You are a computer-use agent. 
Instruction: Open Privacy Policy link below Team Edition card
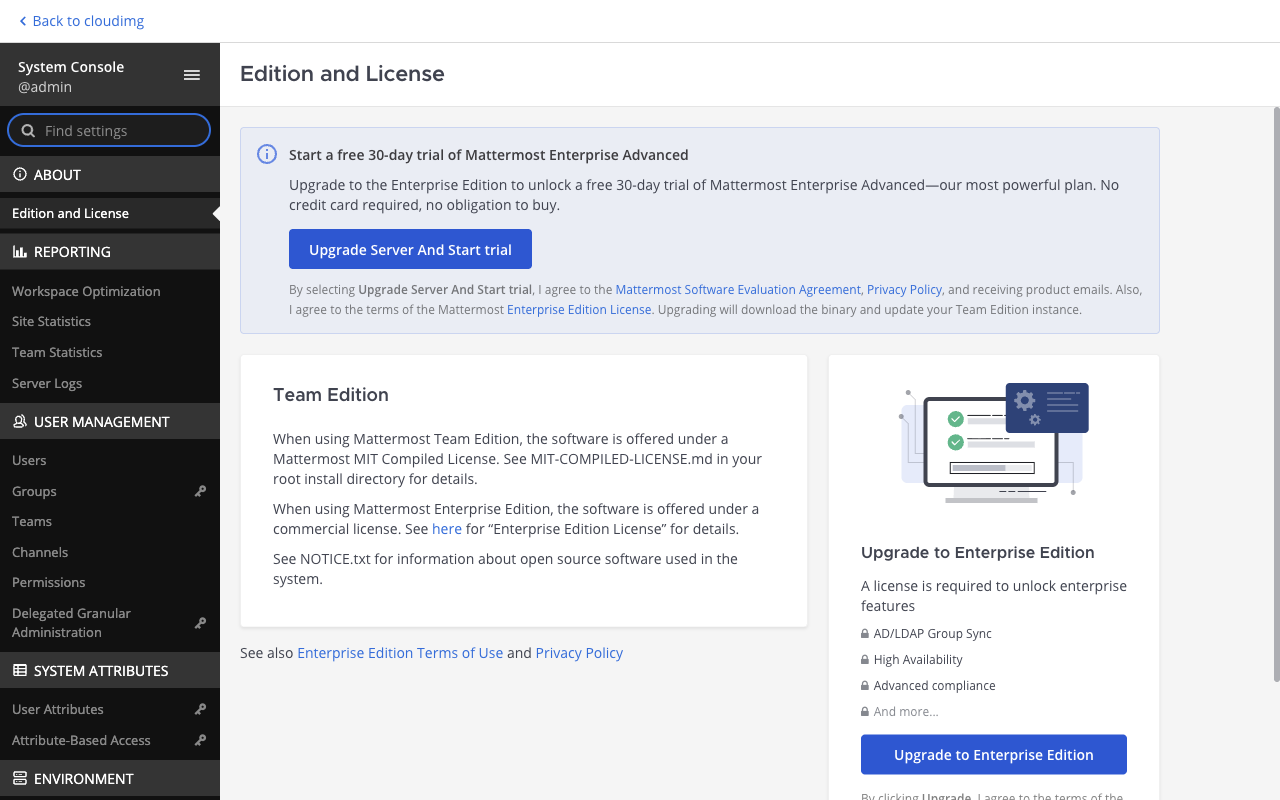pos(579,653)
